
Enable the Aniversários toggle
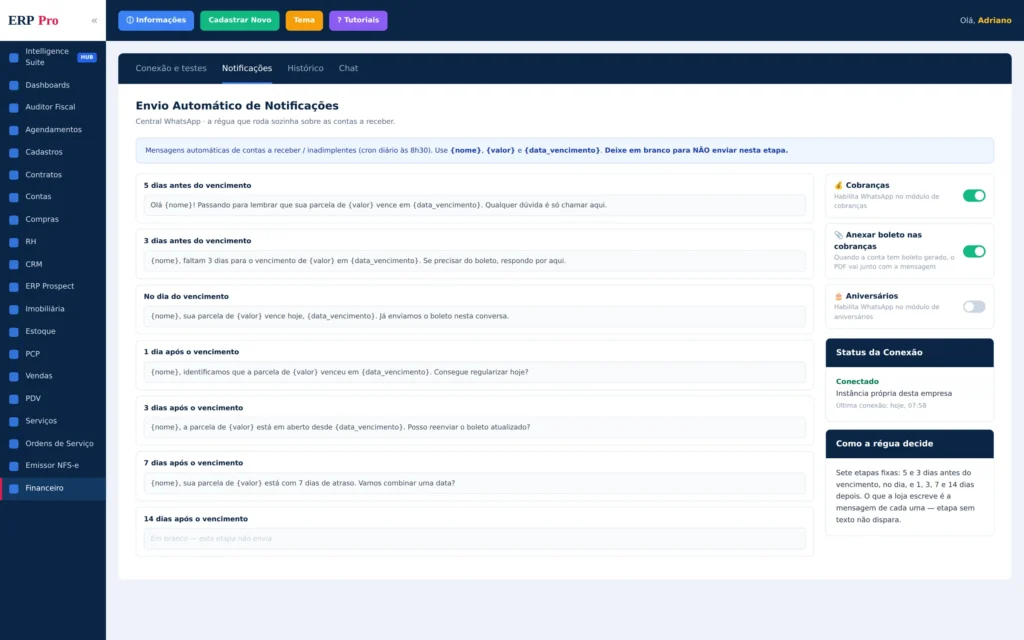coord(974,307)
